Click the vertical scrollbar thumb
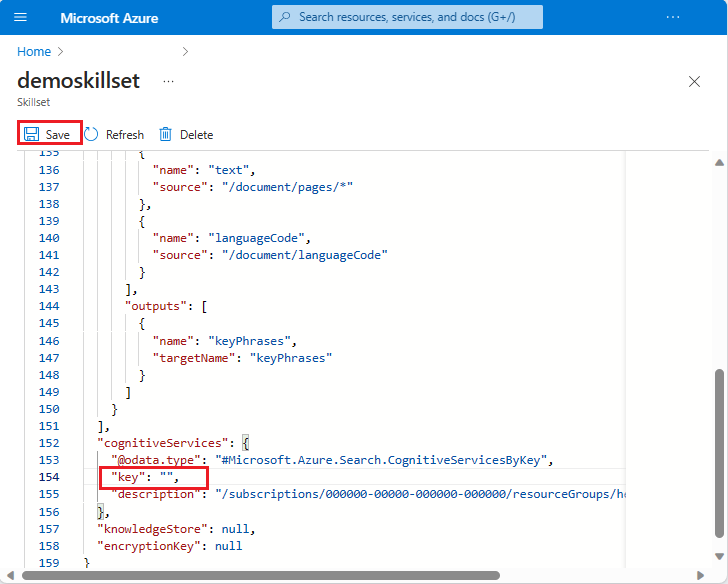 pos(720,453)
